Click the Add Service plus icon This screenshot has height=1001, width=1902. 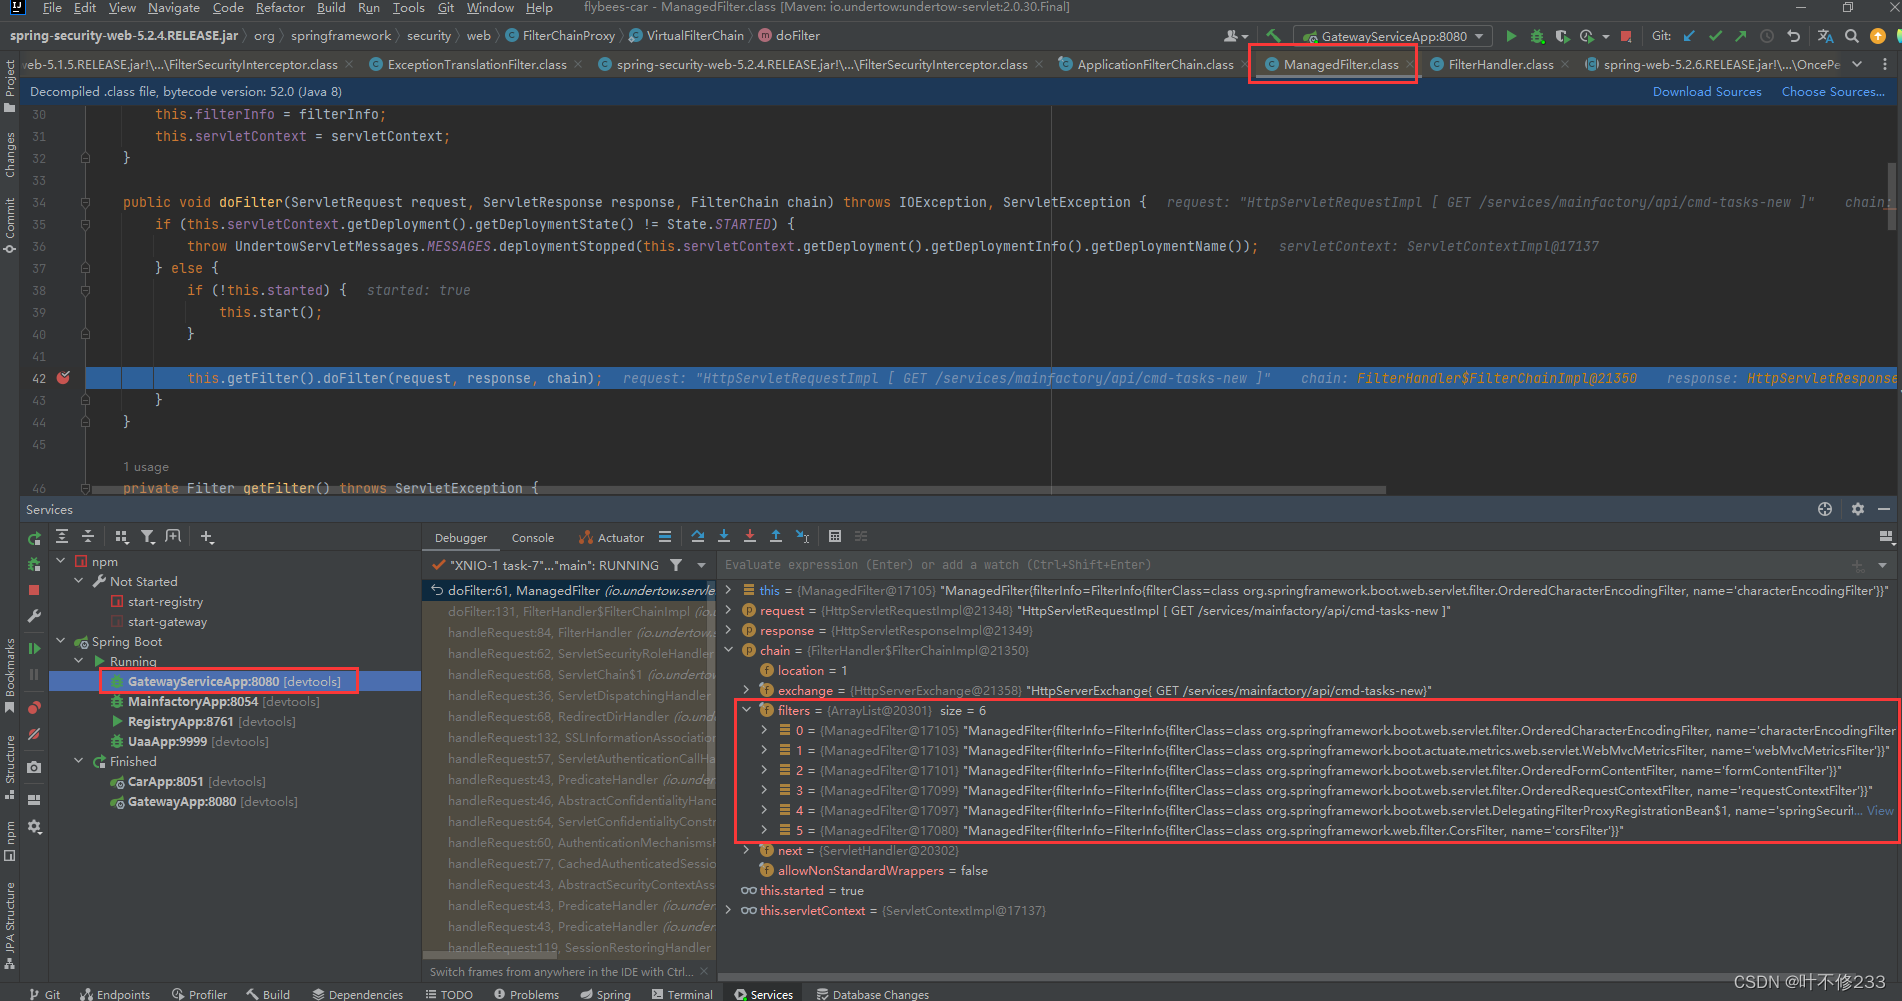pos(207,537)
